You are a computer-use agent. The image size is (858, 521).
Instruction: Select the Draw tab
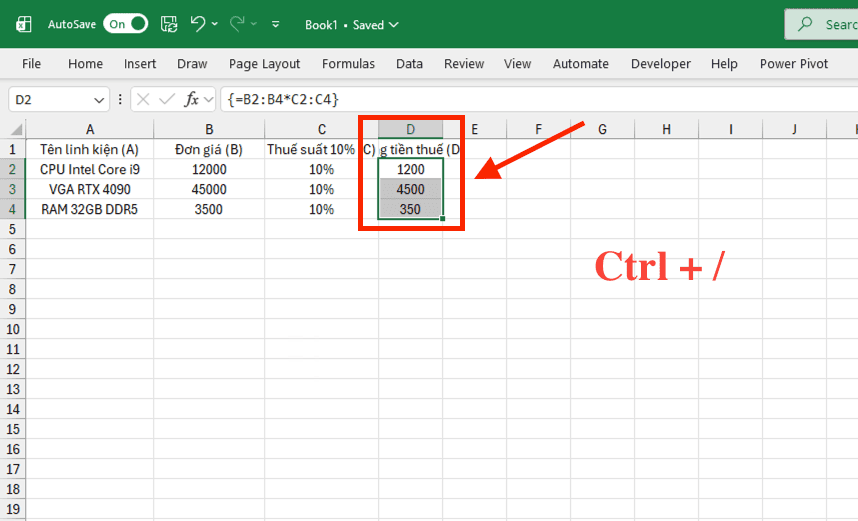pos(192,63)
